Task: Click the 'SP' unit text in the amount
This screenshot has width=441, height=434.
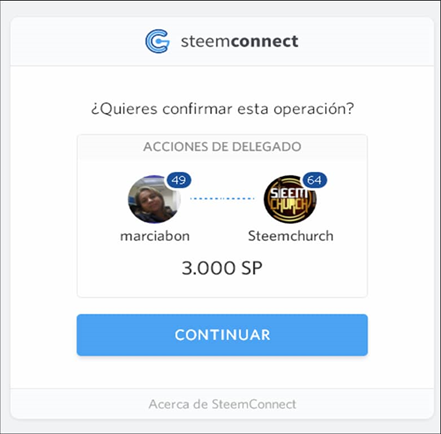Action: [x=252, y=268]
